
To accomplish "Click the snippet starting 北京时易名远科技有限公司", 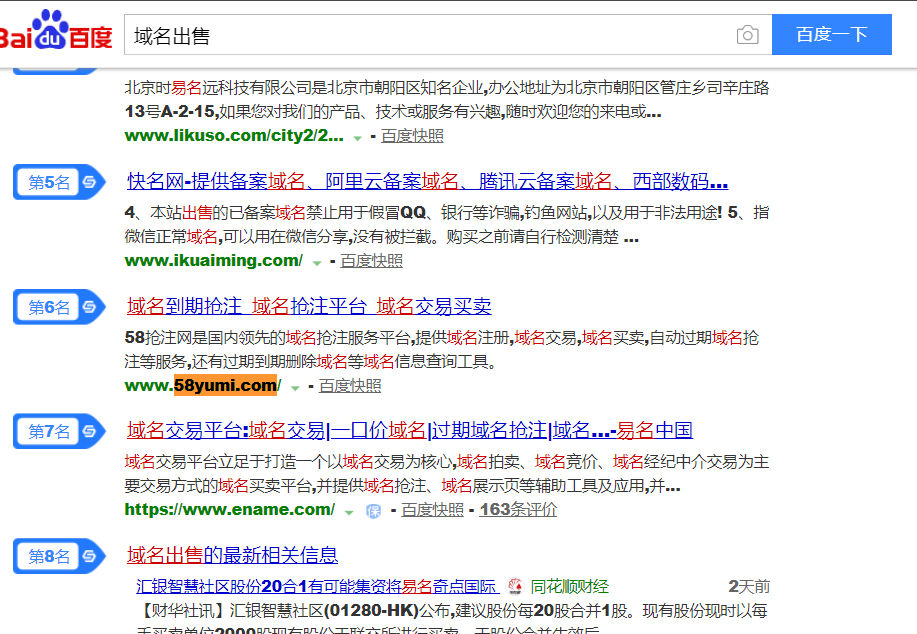I will click(x=447, y=99).
